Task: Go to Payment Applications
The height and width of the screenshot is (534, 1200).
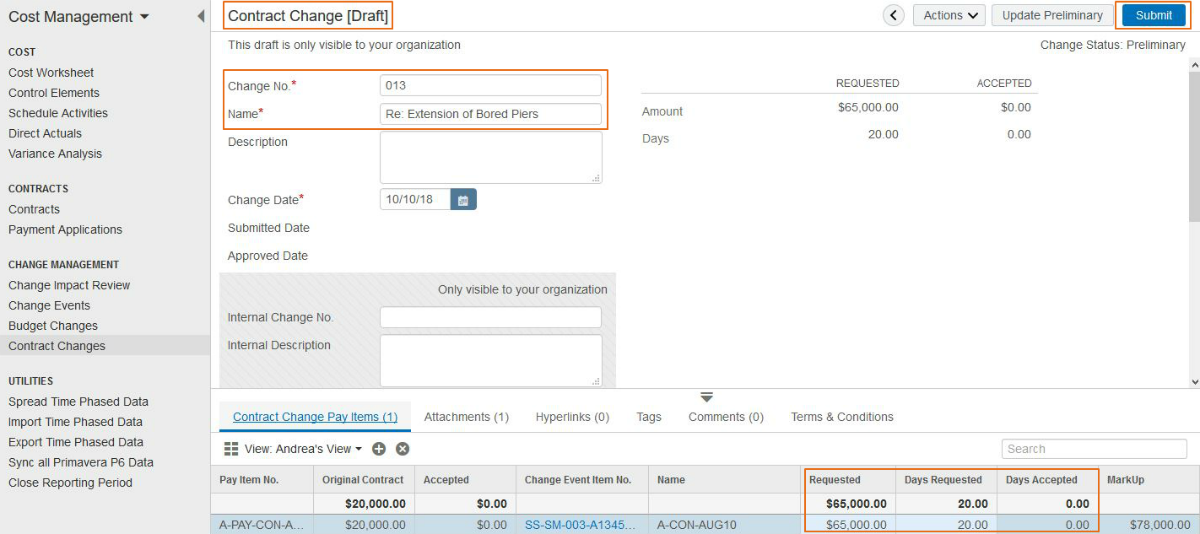Action: [x=65, y=230]
